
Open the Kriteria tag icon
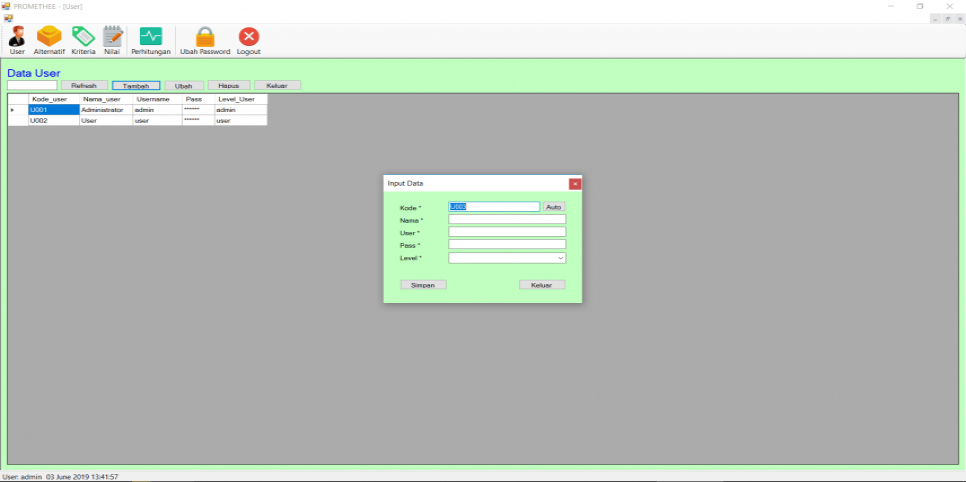83,38
